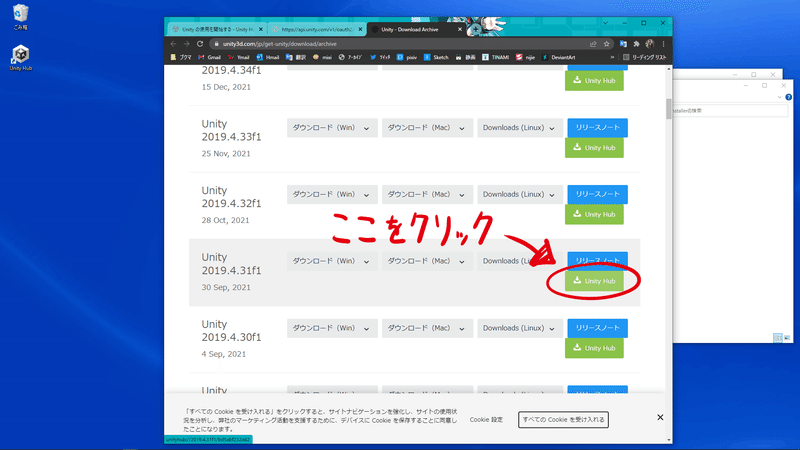Open the Unity Hub desktop shortcut
The image size is (800, 450).
pos(20,58)
